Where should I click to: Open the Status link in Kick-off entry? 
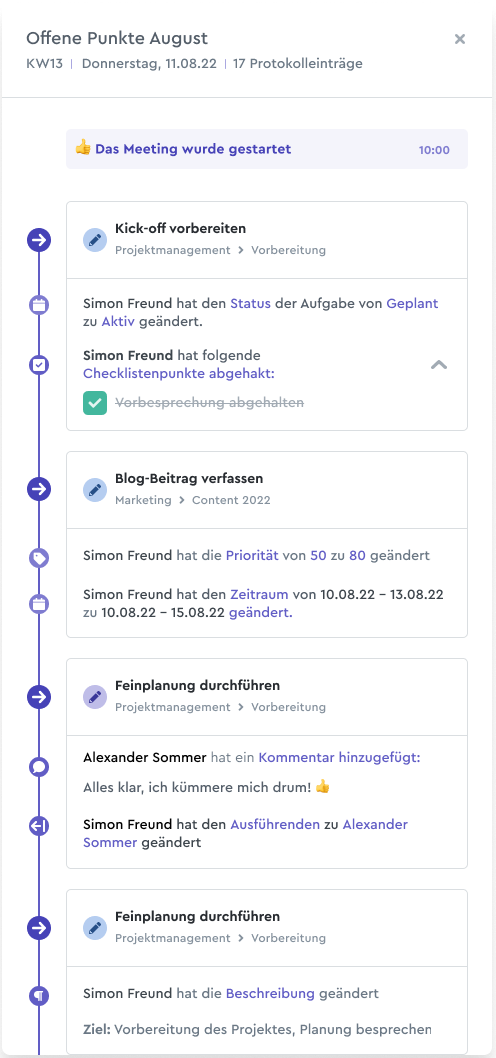250,304
